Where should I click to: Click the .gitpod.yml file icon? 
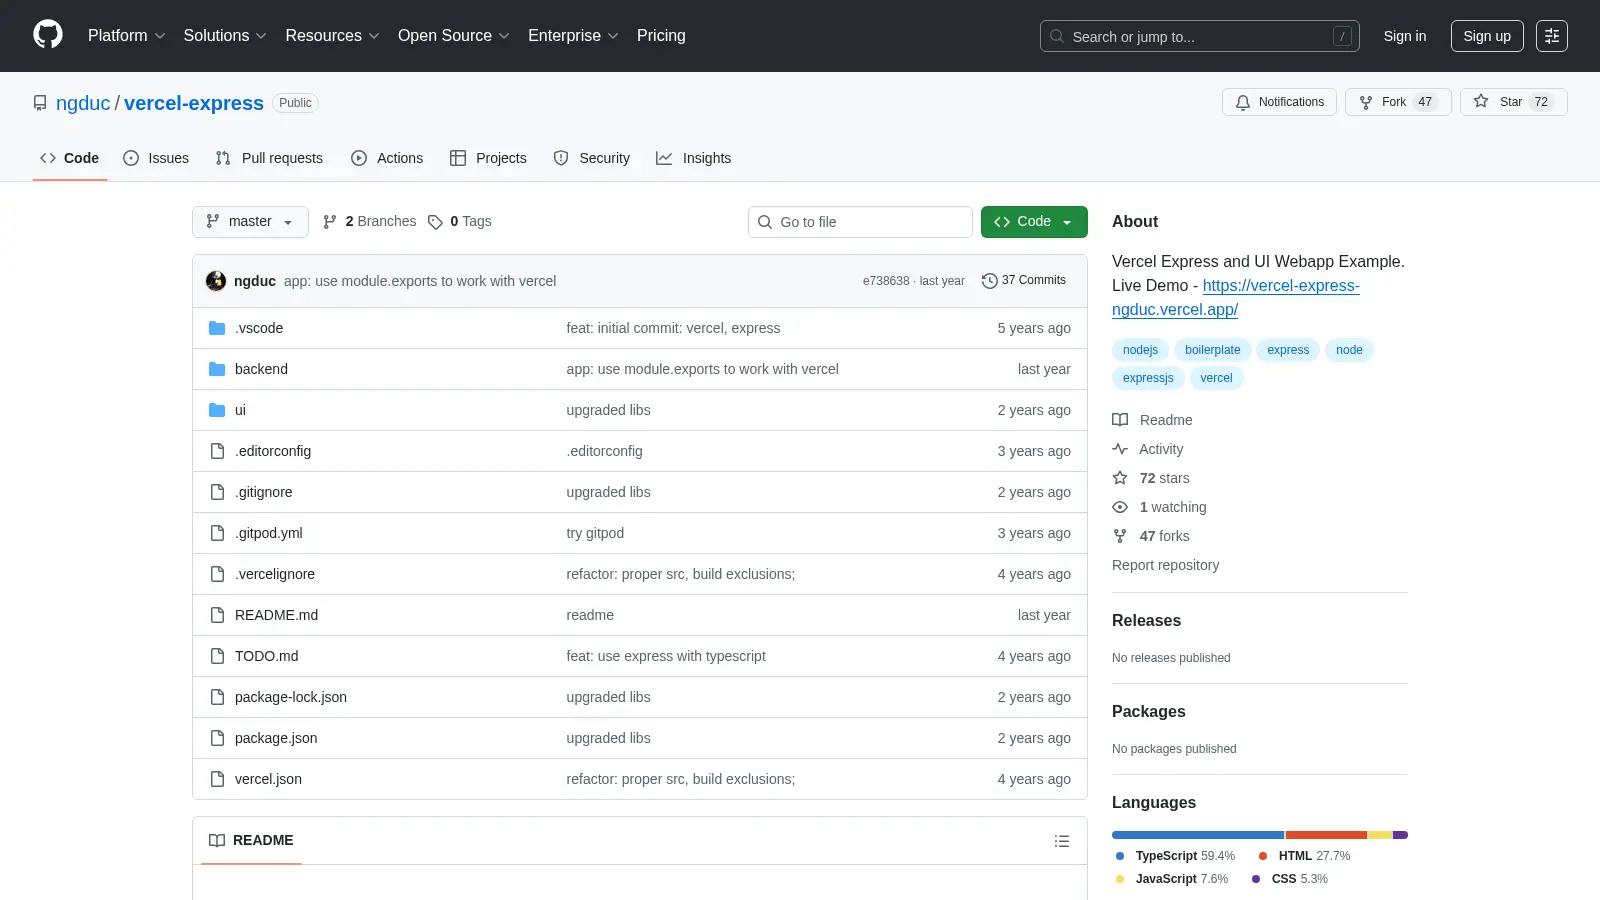[217, 533]
